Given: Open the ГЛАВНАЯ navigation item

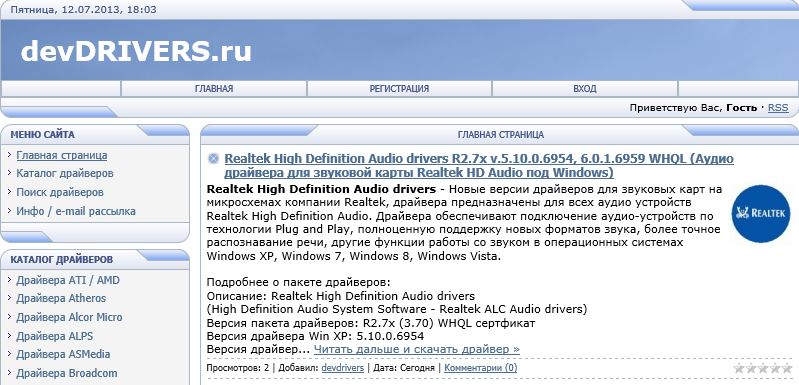Looking at the screenshot, I should tap(214, 89).
